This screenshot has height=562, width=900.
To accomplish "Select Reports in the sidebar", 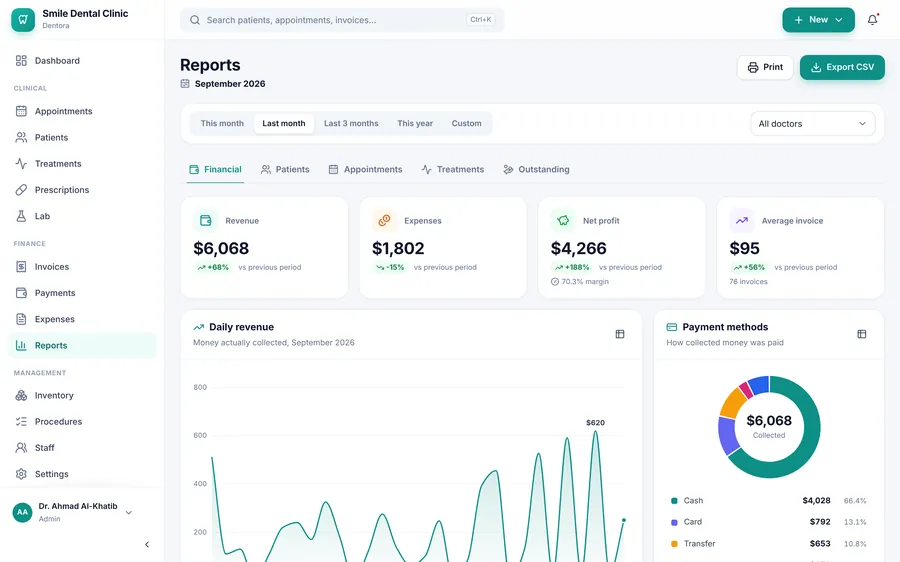I will [82, 346].
